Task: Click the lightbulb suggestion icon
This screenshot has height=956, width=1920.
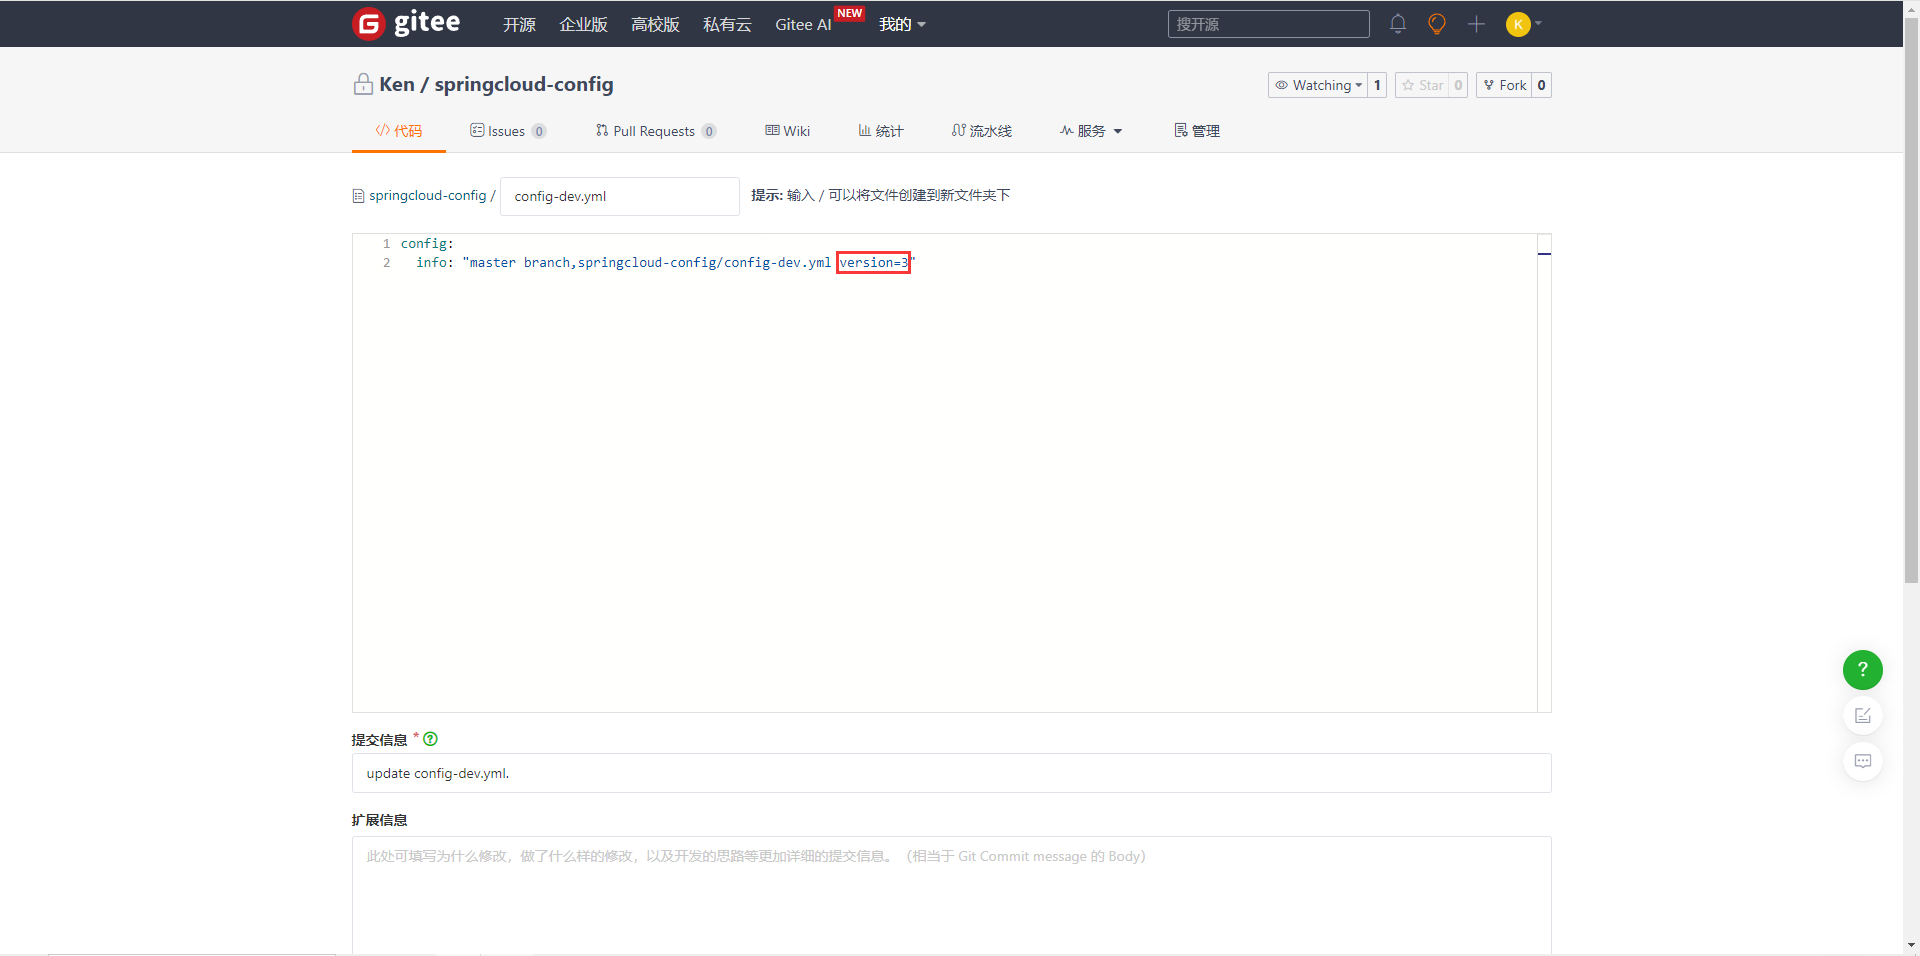Action: (x=1436, y=24)
